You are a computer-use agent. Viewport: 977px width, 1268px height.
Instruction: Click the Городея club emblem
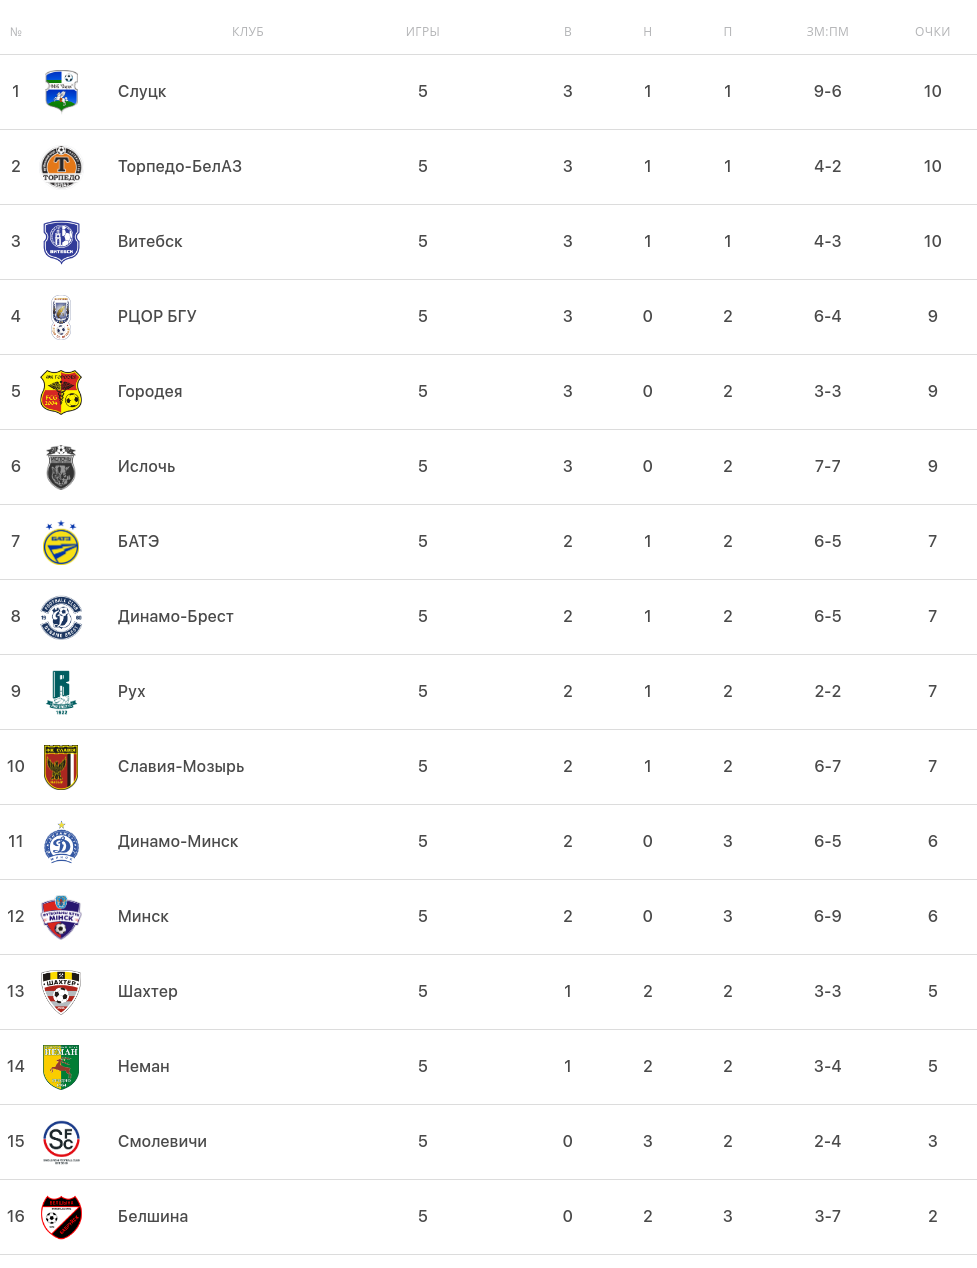(61, 391)
